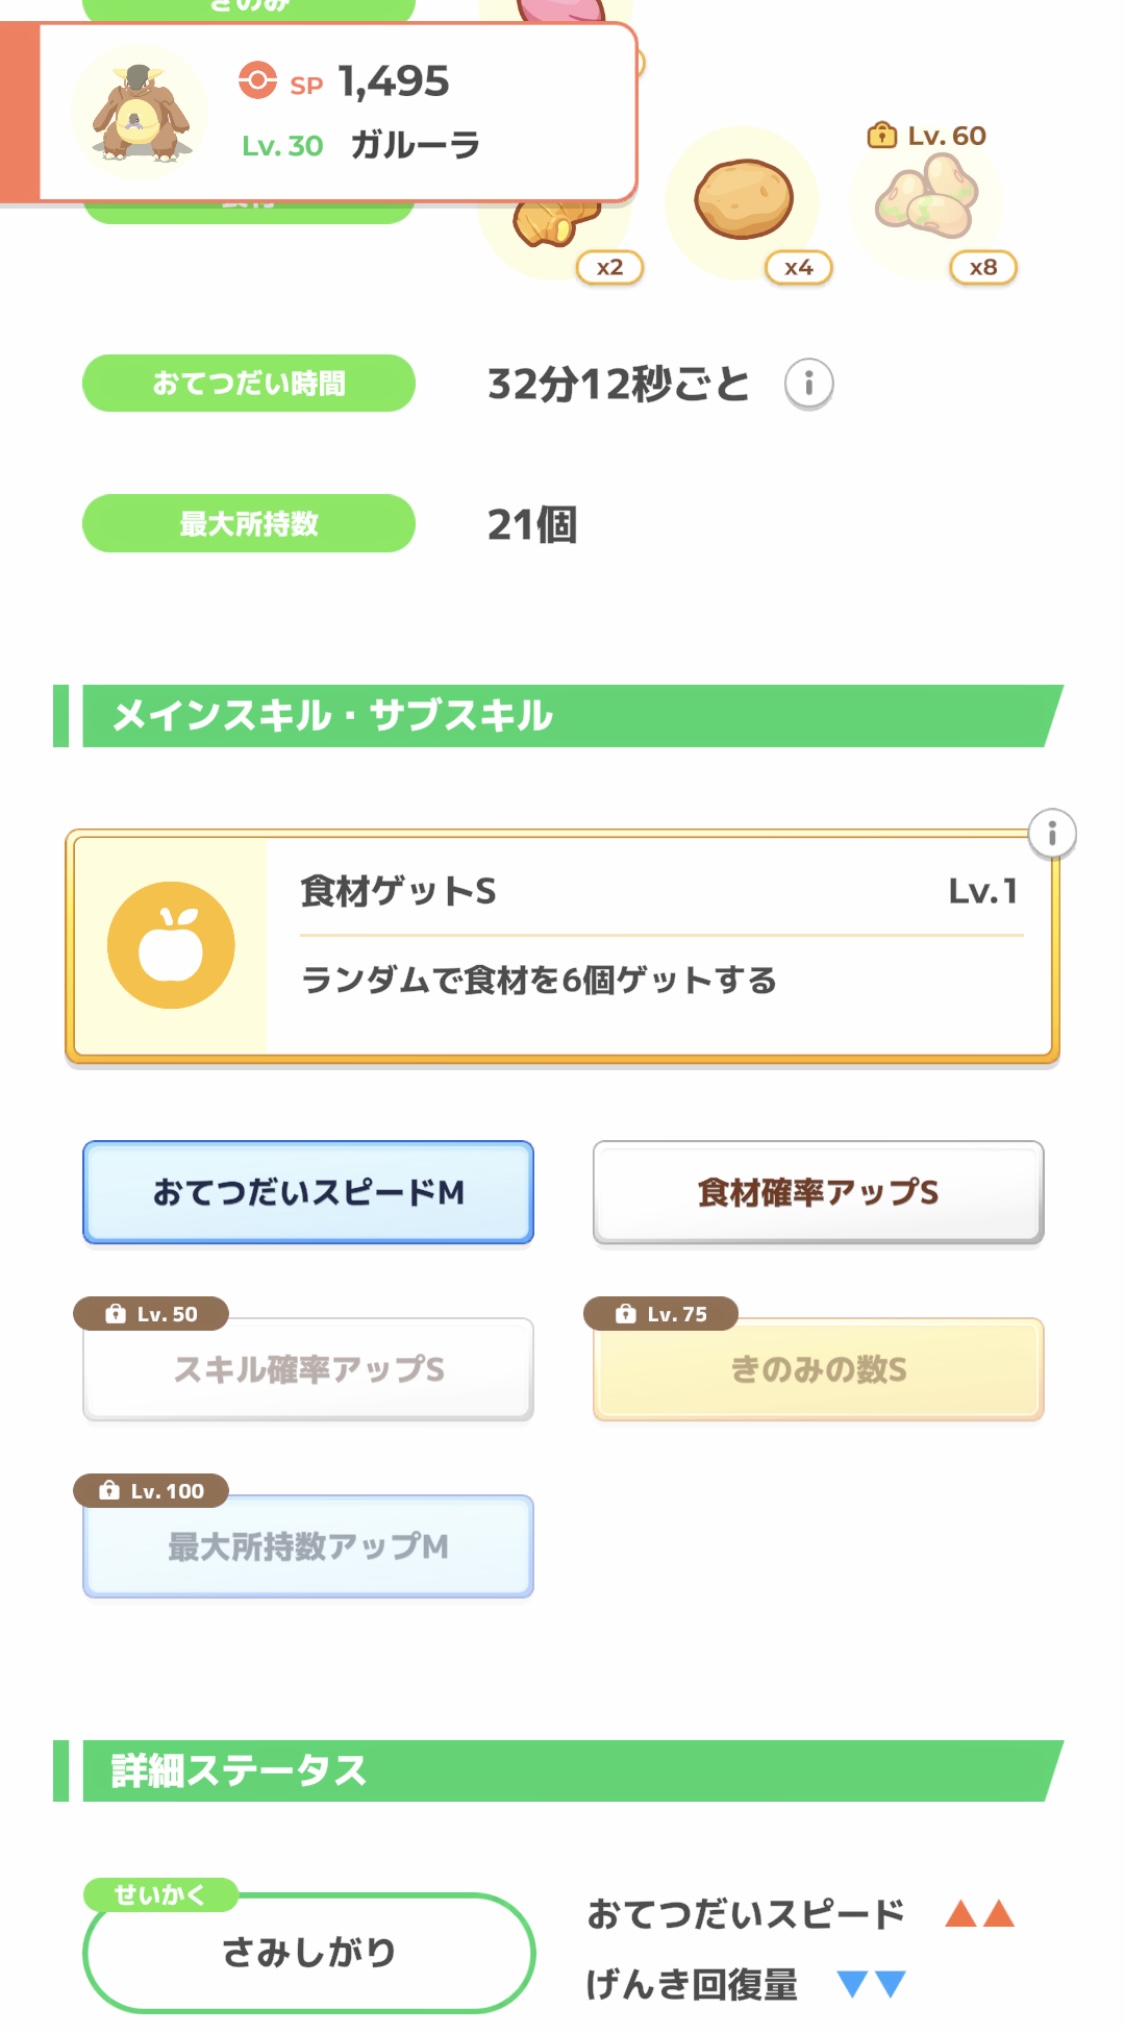Tap locked 最大所持数アップM sub skill
The image size is (1125, 2030).
tap(308, 1546)
